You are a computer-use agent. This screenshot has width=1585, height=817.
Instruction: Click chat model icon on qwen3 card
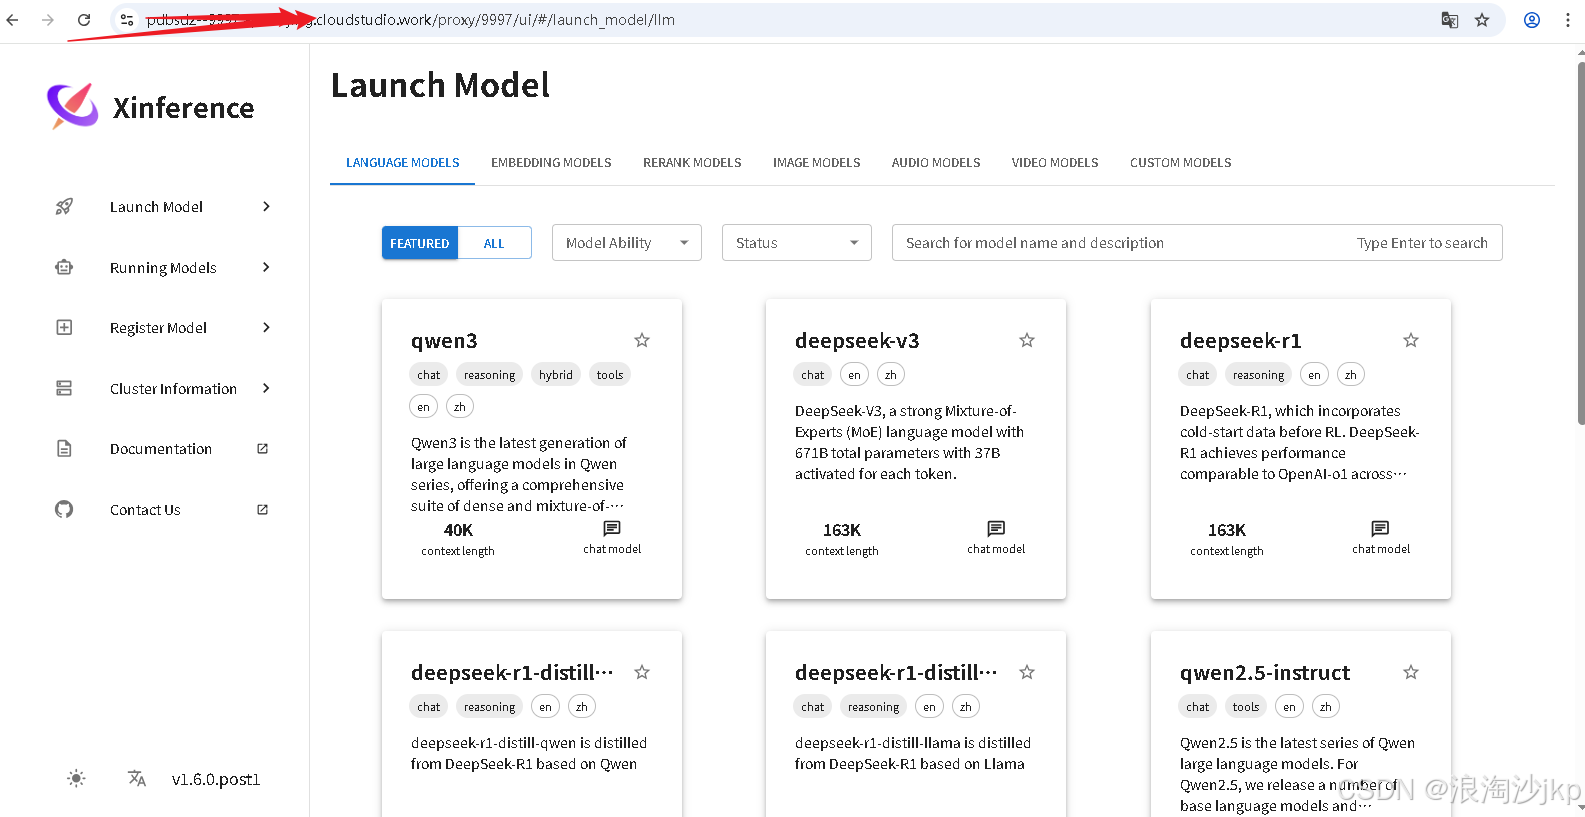pyautogui.click(x=612, y=528)
